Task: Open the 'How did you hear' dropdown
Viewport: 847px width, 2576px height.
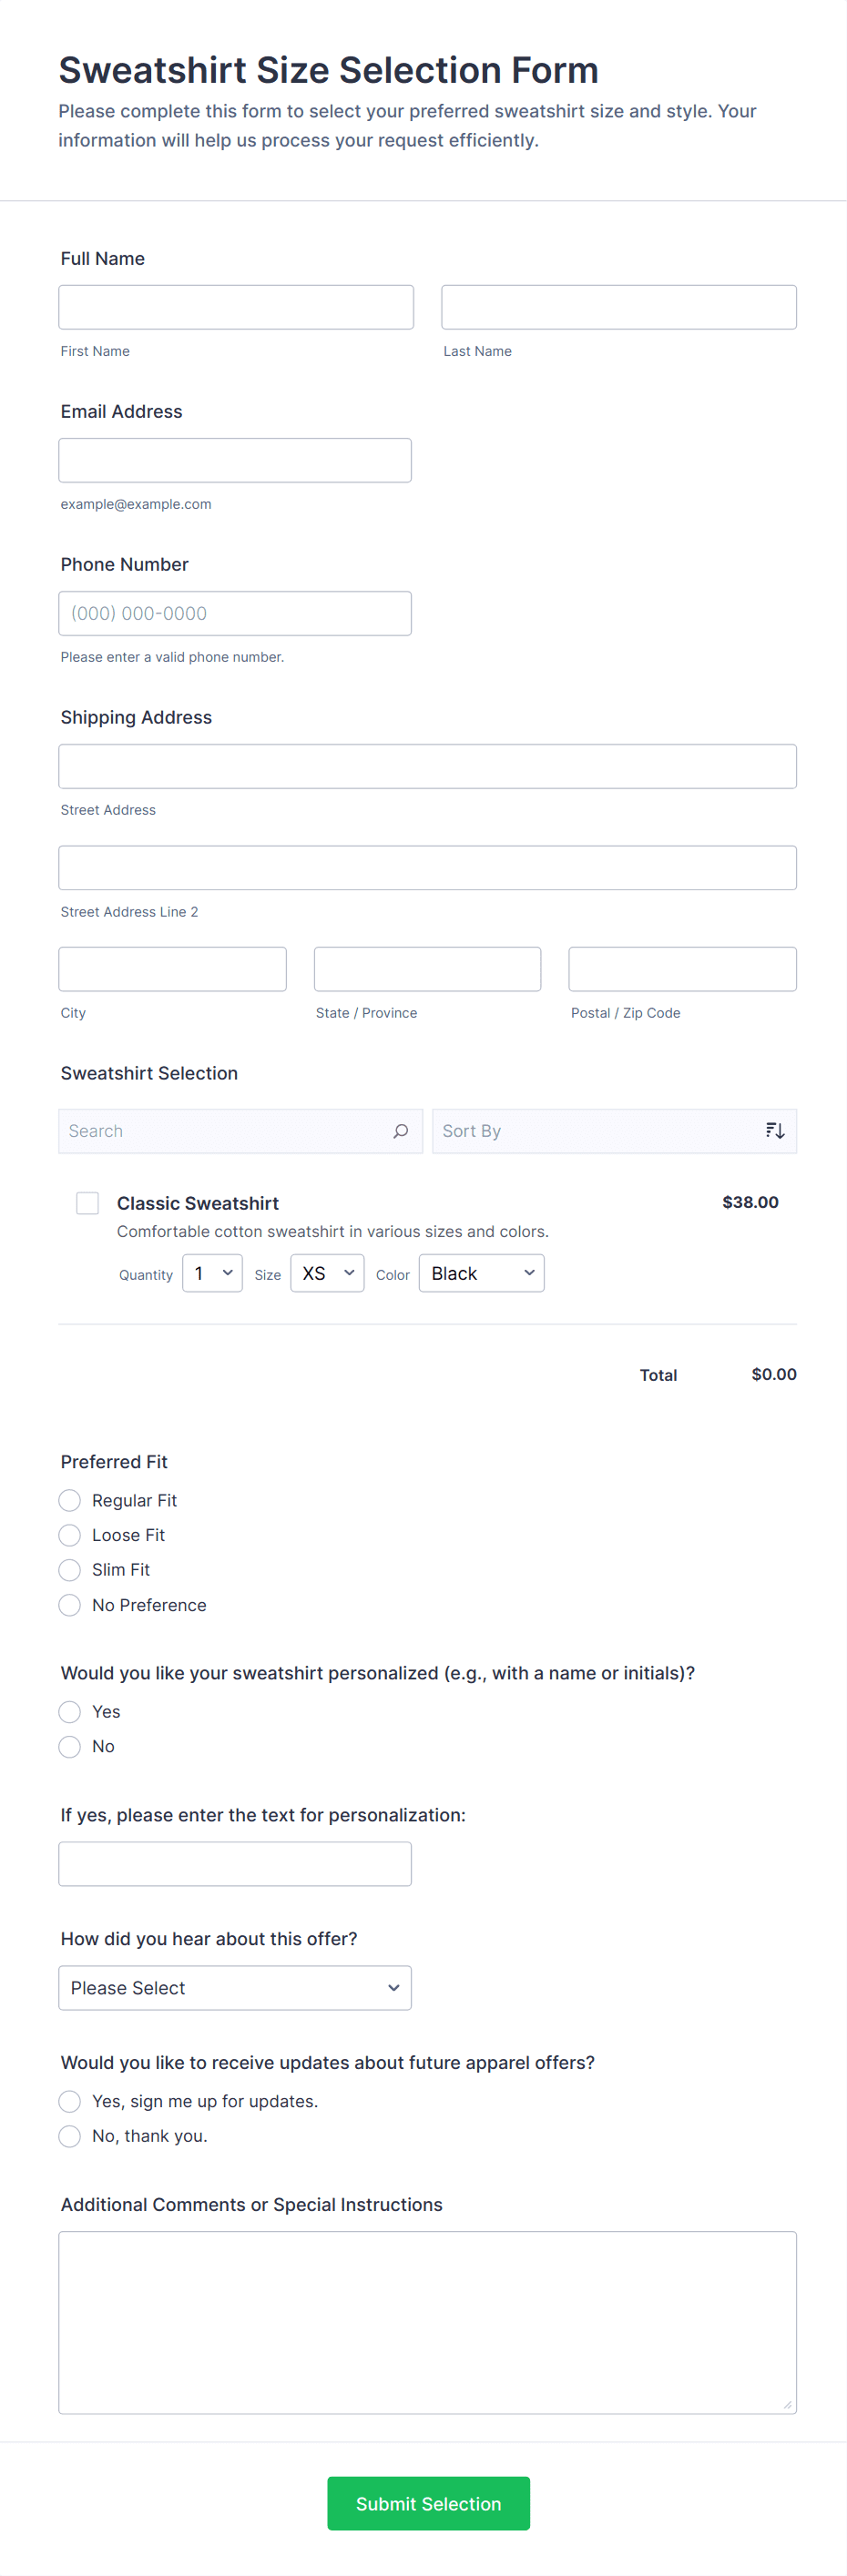Action: (x=235, y=1988)
